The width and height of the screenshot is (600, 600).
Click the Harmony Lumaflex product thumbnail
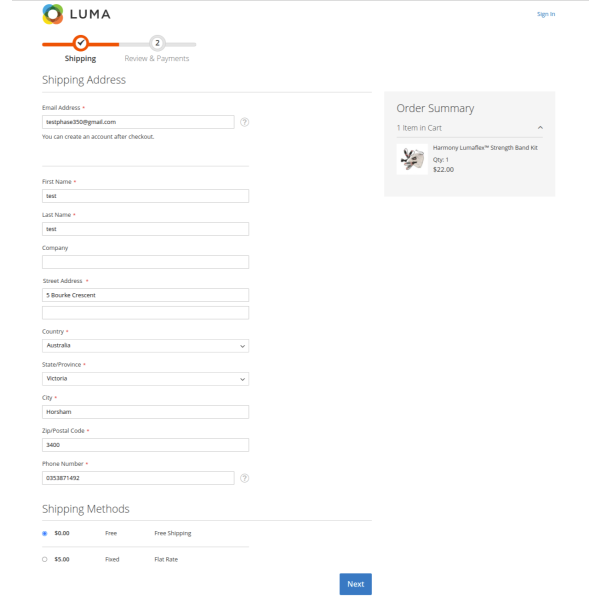click(x=412, y=159)
